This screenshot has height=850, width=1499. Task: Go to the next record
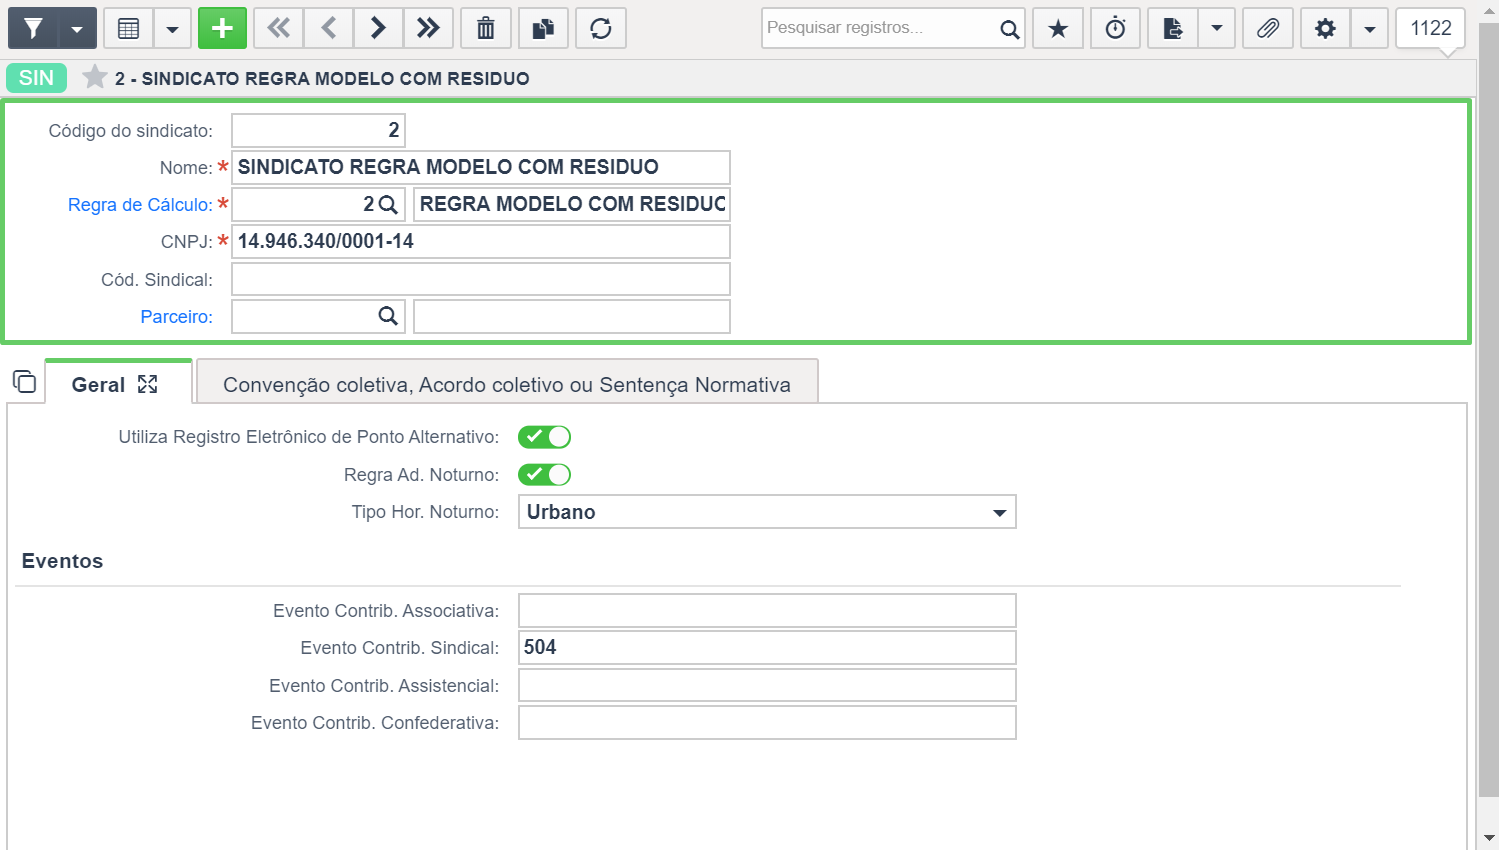click(x=378, y=28)
